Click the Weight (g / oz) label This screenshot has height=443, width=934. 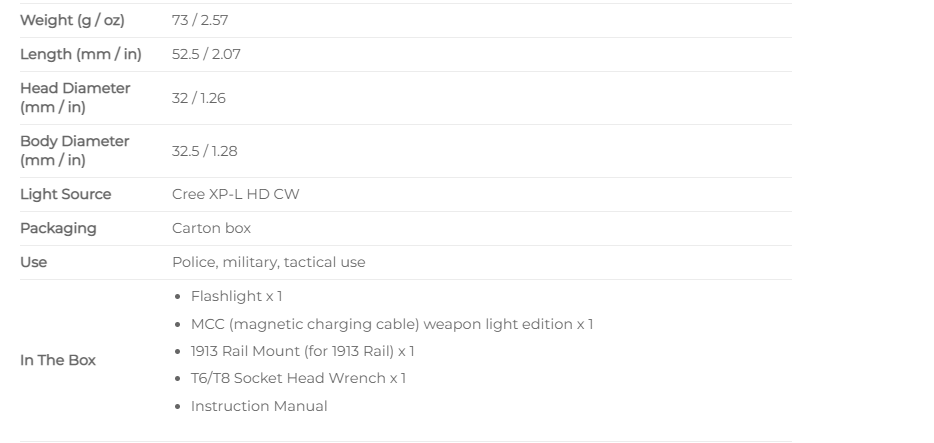(72, 20)
